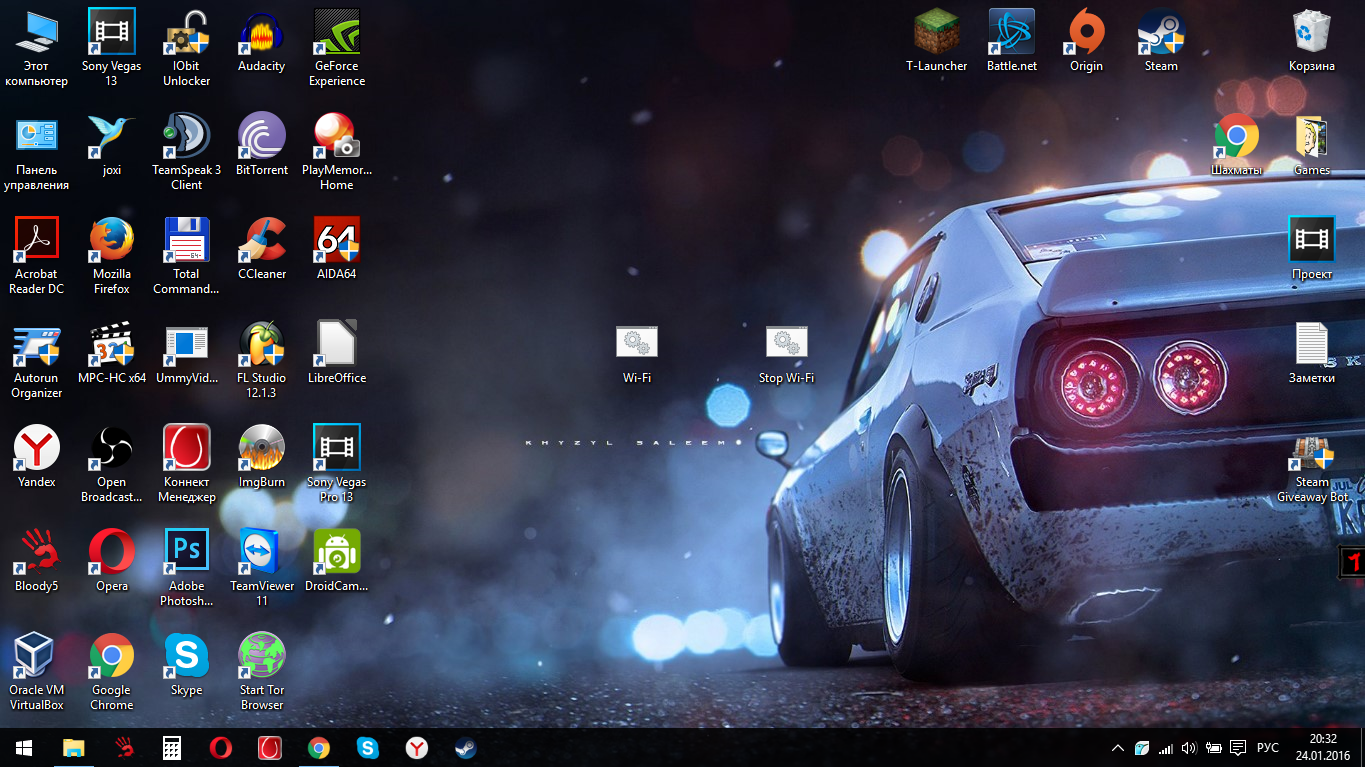Show hidden system tray icons
Screen dimensions: 1365x767
pyautogui.click(x=1118, y=748)
